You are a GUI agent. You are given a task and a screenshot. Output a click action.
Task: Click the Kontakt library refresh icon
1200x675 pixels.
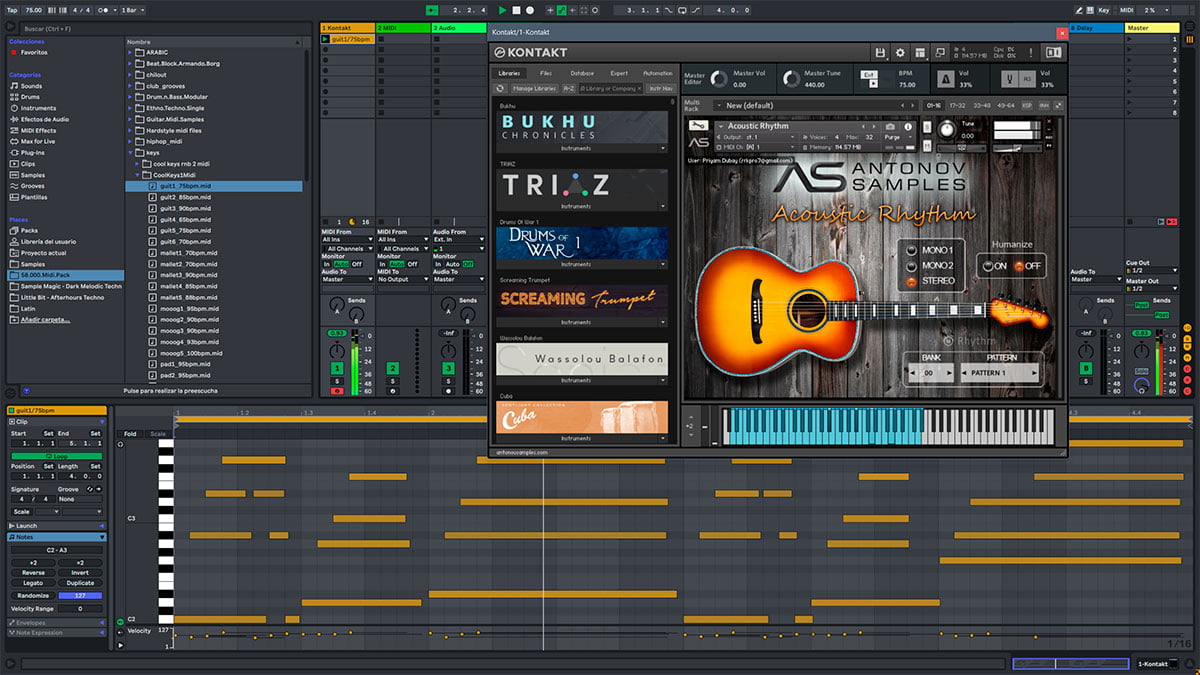[501, 88]
